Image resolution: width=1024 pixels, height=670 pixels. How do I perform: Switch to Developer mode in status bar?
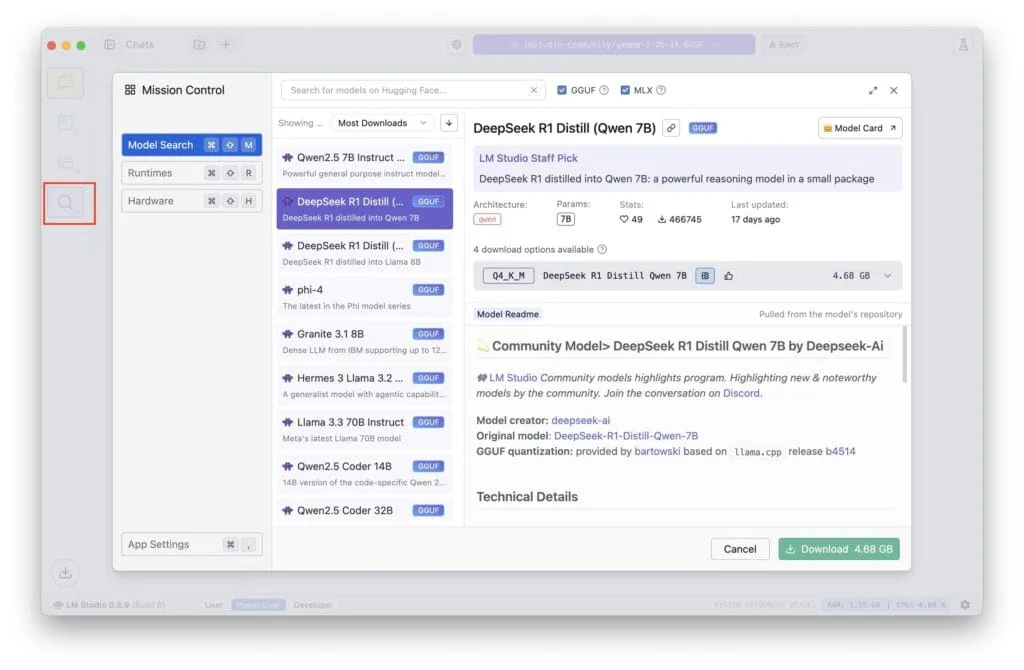(x=313, y=605)
